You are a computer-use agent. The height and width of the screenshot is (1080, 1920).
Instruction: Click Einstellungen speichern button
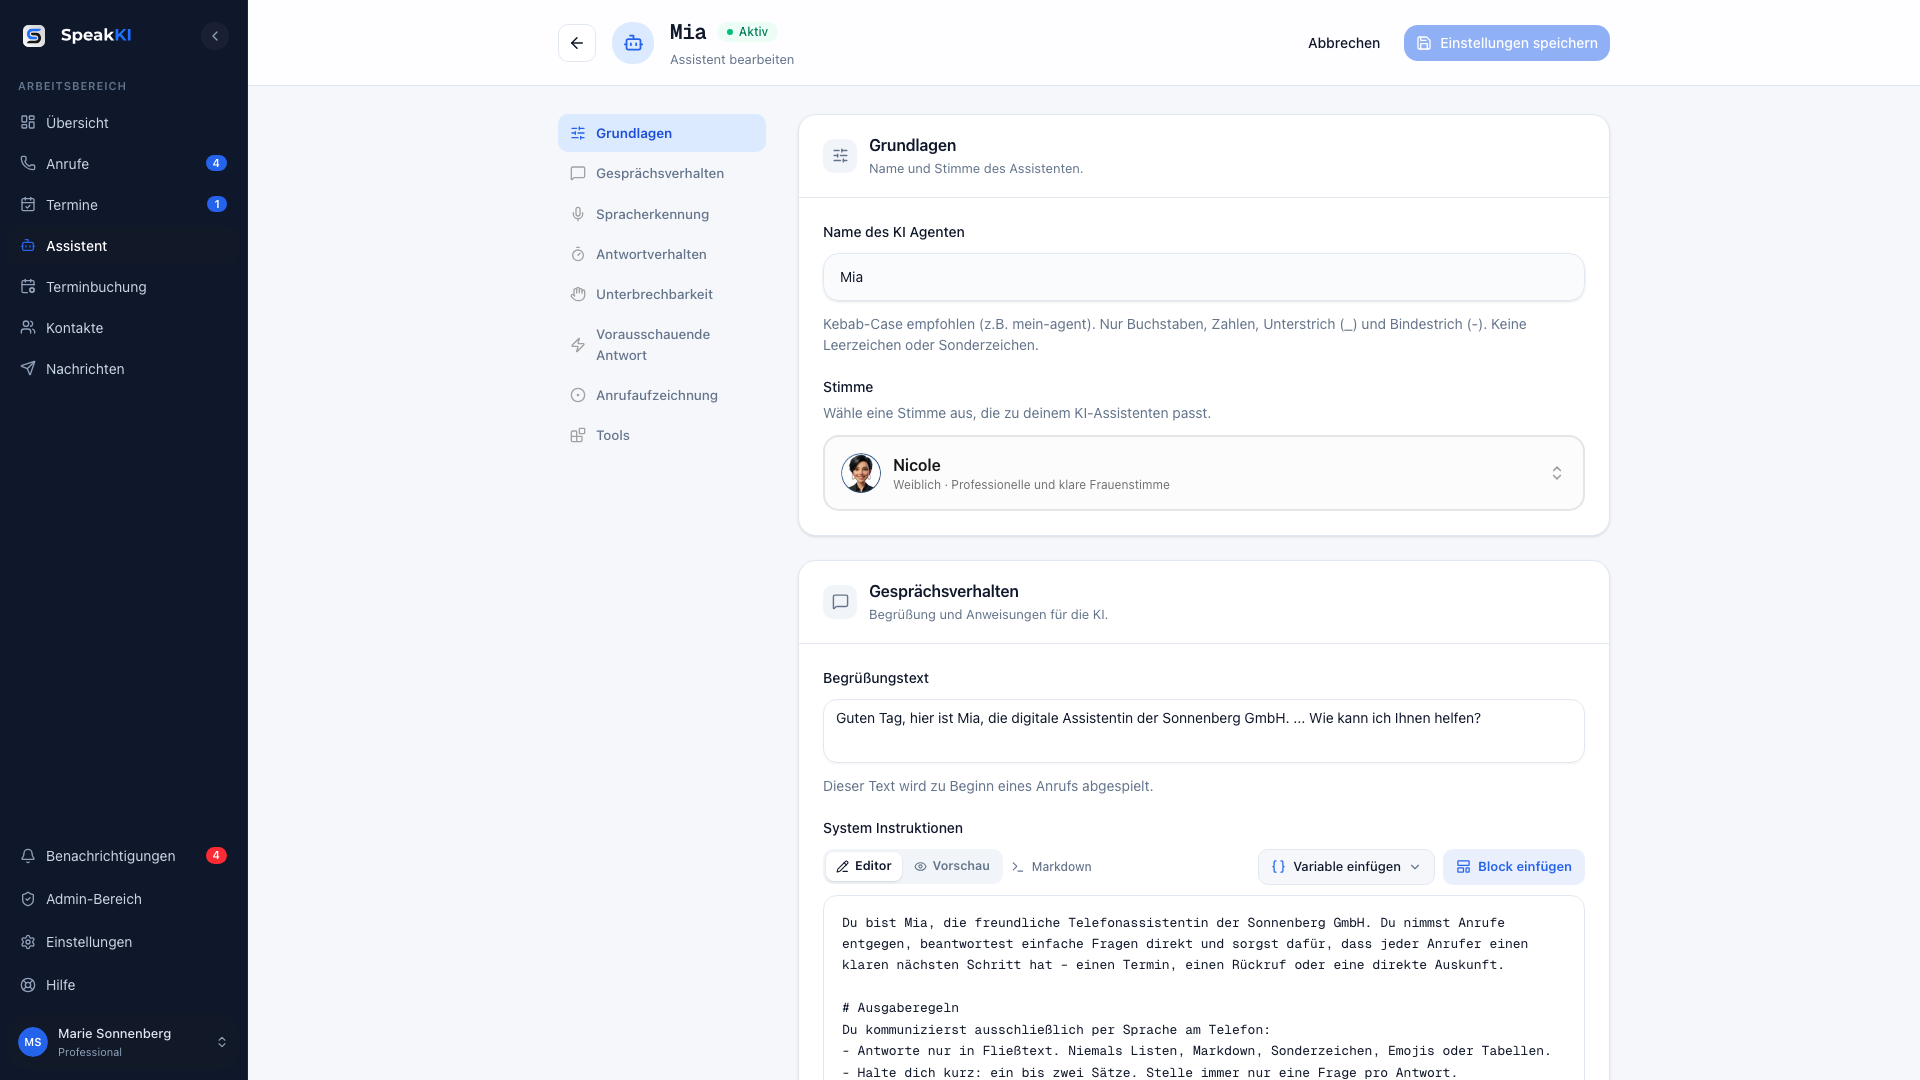[1507, 43]
